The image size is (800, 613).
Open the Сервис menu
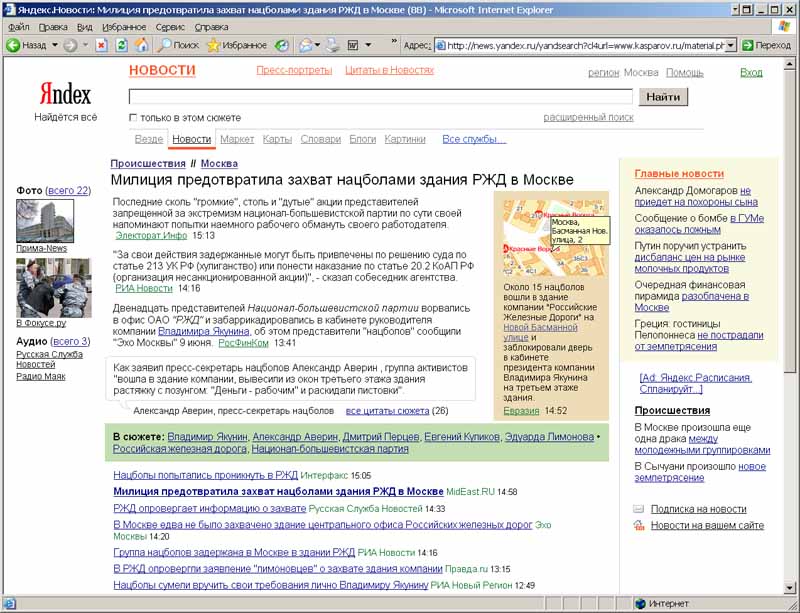point(170,27)
